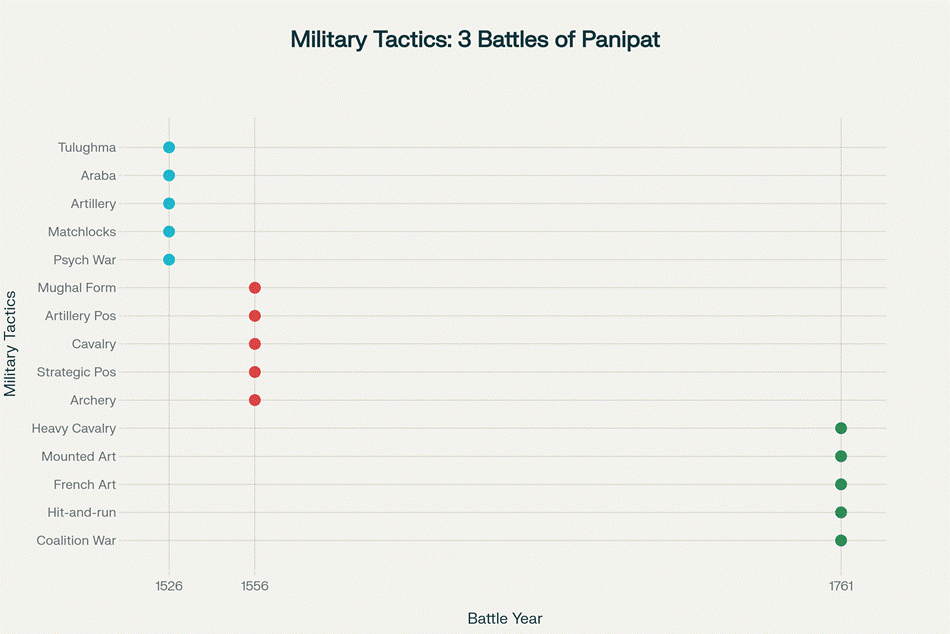
Task: Click the red Cavalry data point
Action: (255, 344)
